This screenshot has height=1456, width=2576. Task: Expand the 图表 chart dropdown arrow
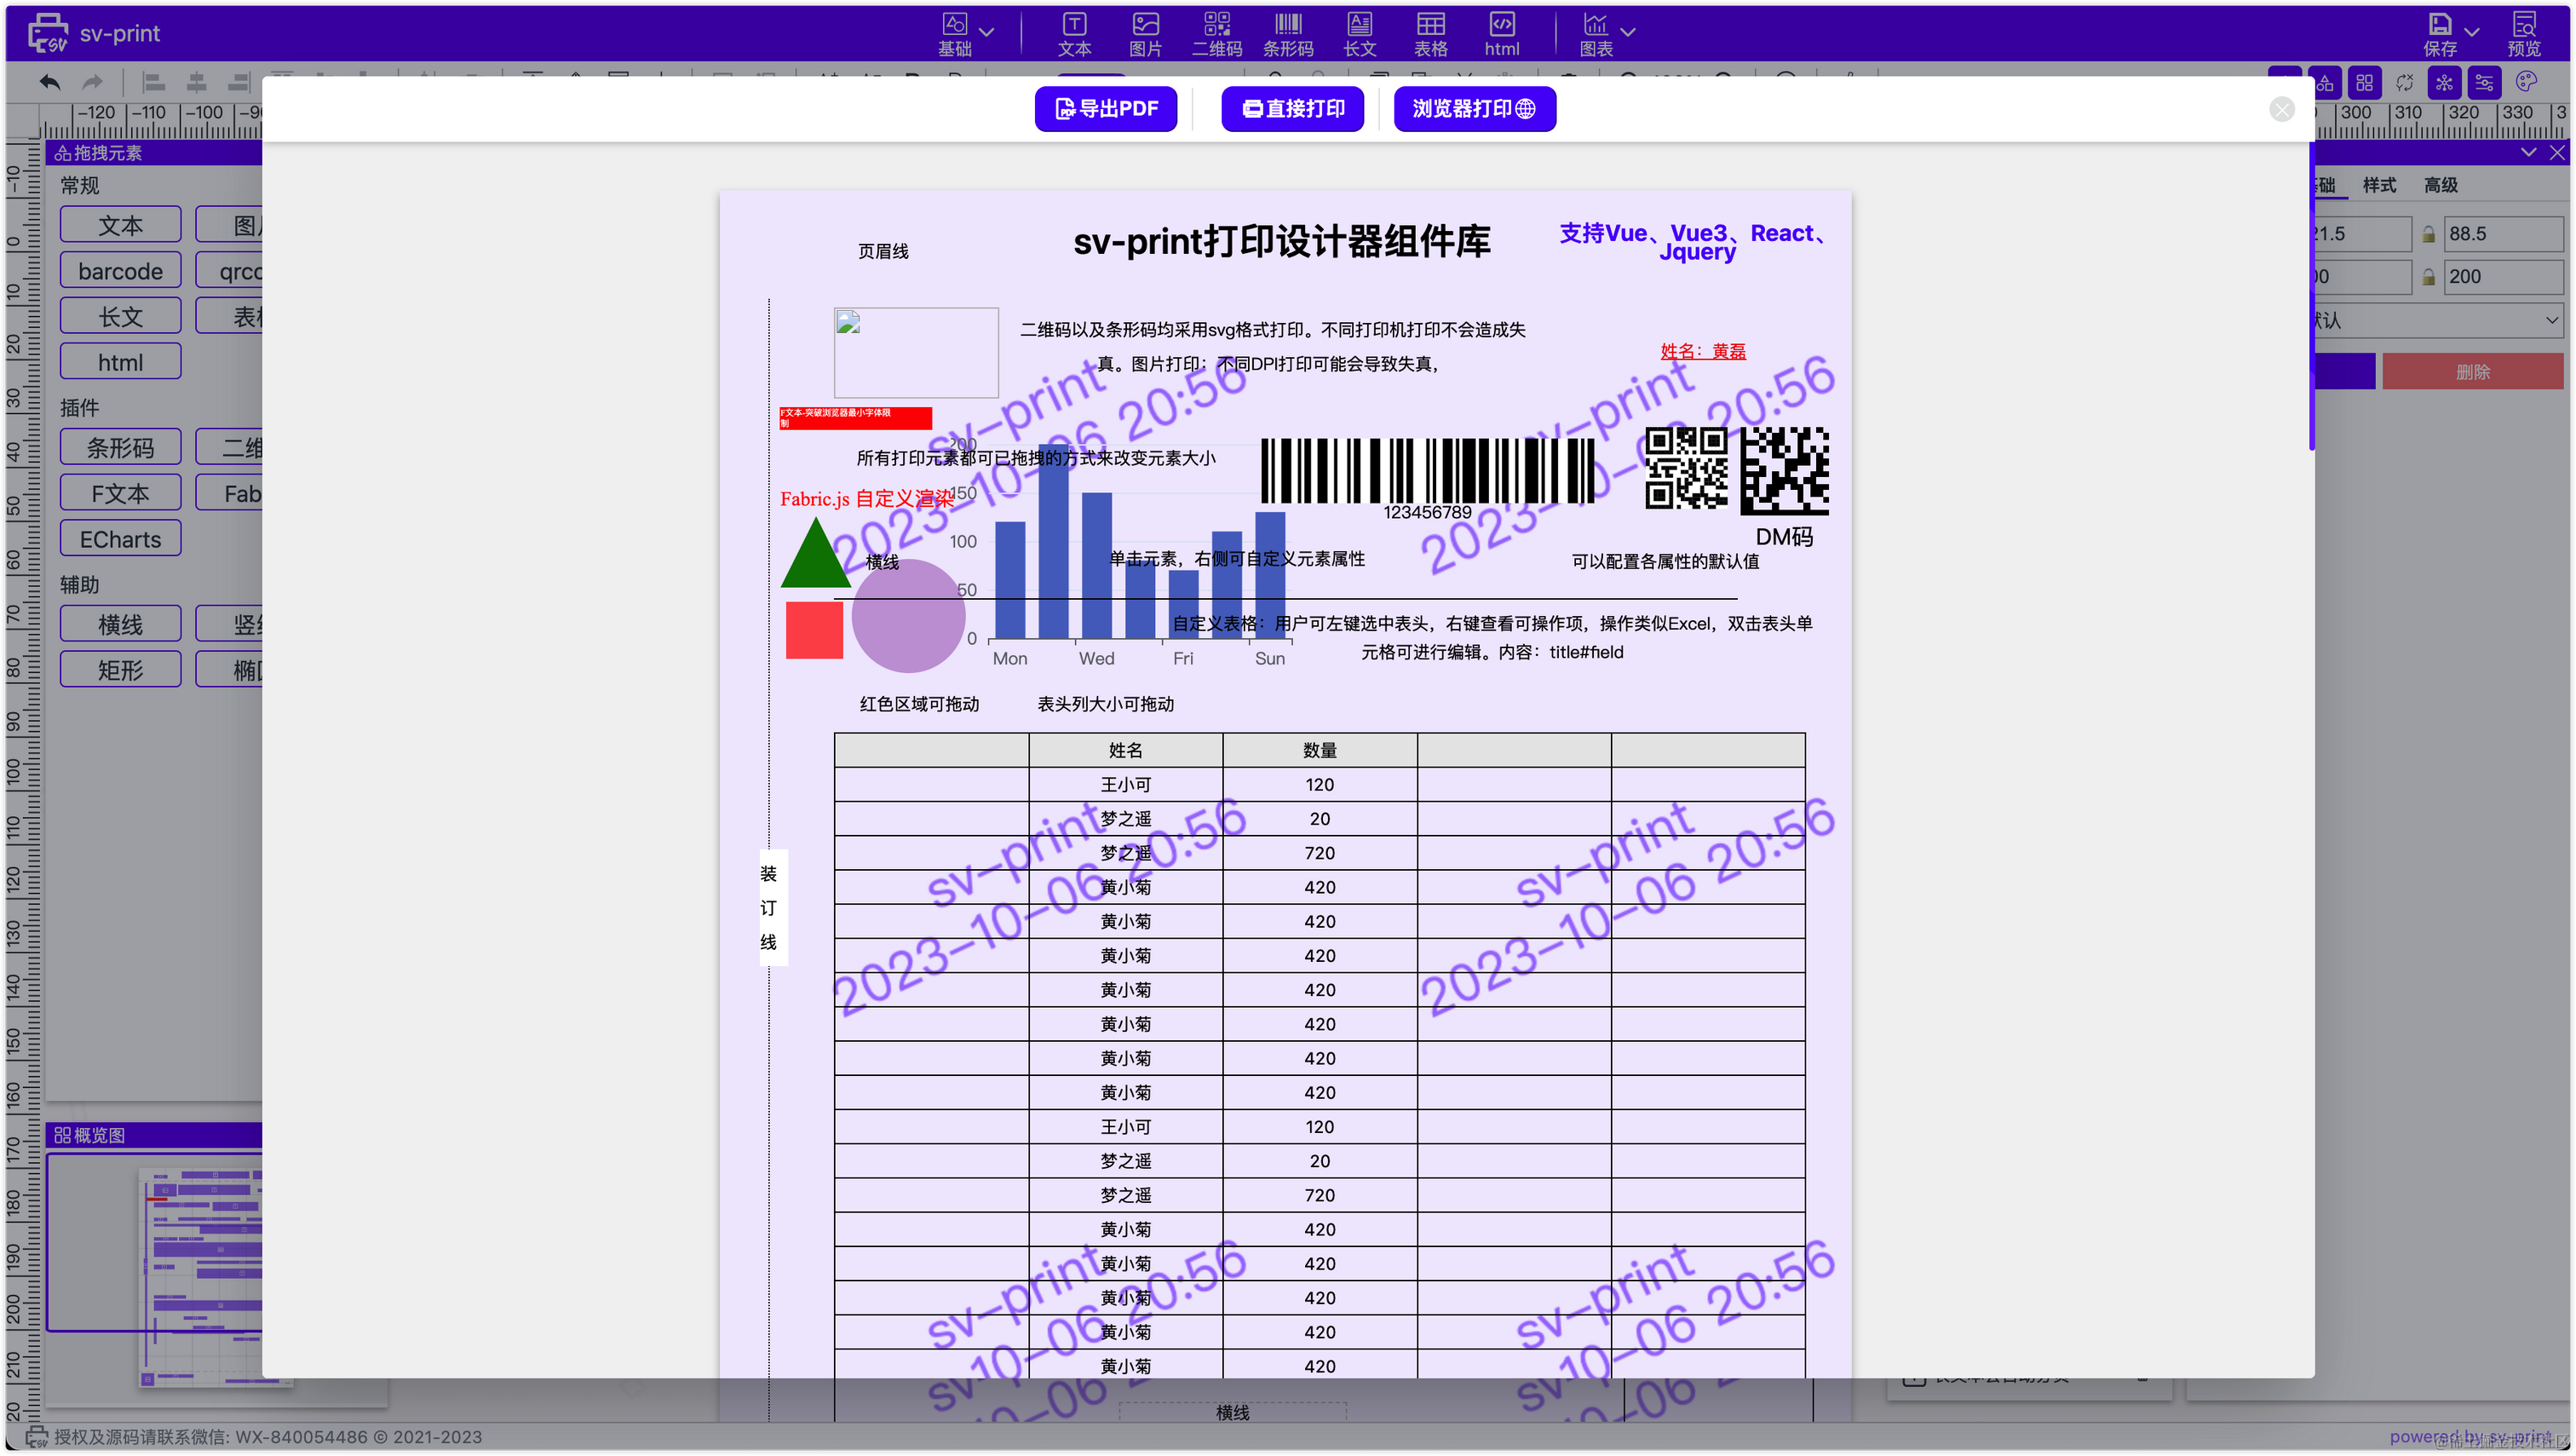(1628, 32)
